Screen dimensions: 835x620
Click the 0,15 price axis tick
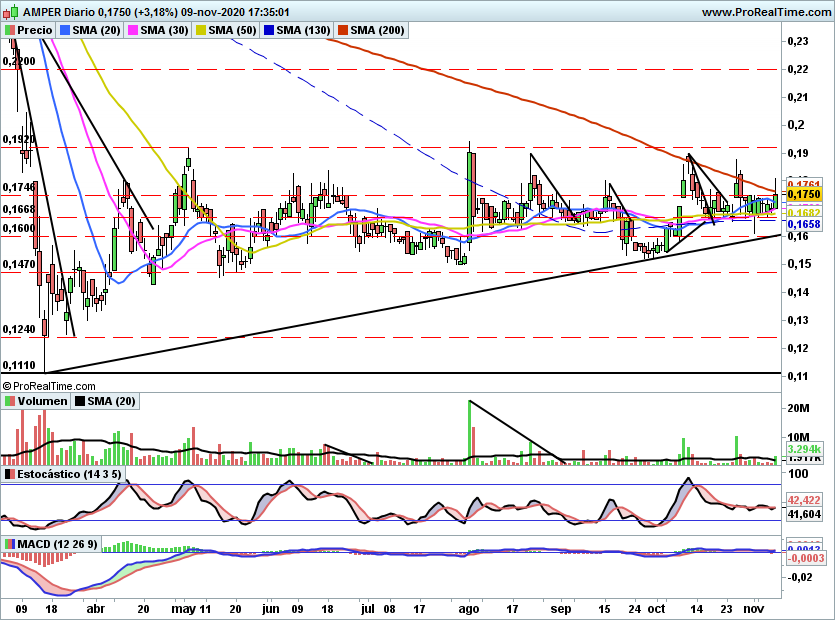point(798,264)
